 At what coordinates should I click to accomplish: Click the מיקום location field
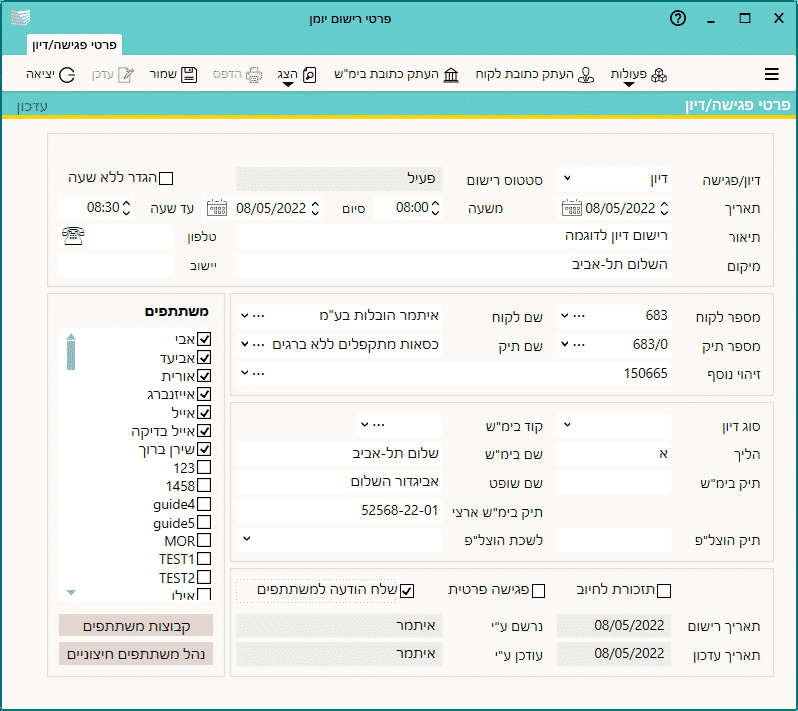click(453, 265)
